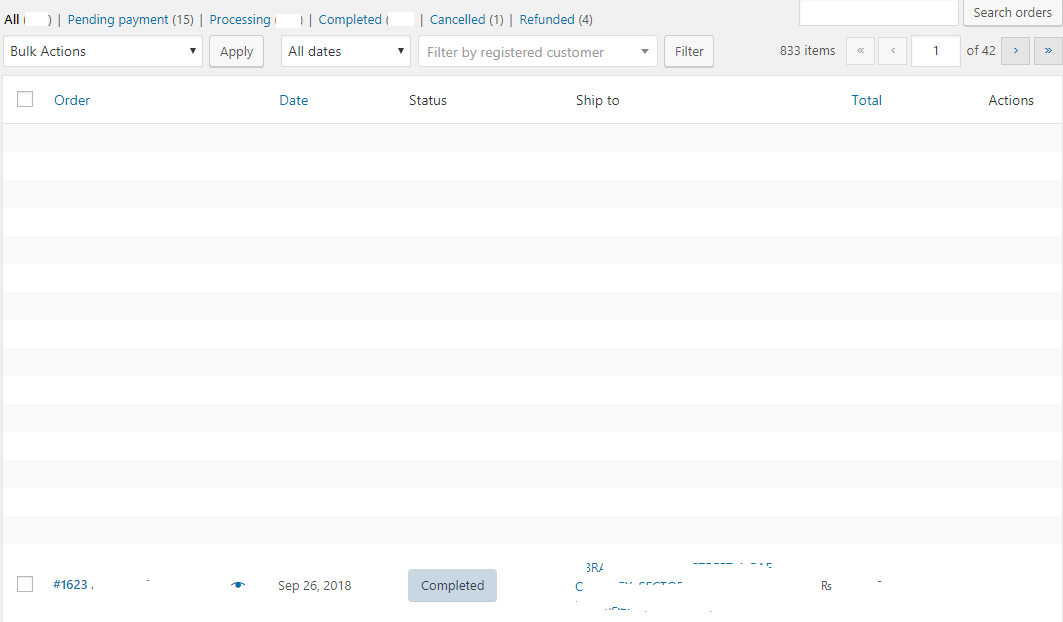1063x622 pixels.
Task: Filter orders by Completed status
Action: tap(350, 20)
